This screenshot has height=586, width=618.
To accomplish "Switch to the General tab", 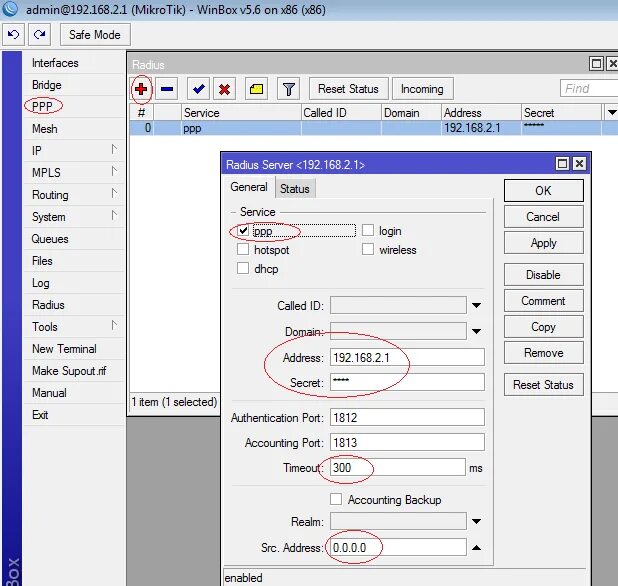I will (249, 187).
